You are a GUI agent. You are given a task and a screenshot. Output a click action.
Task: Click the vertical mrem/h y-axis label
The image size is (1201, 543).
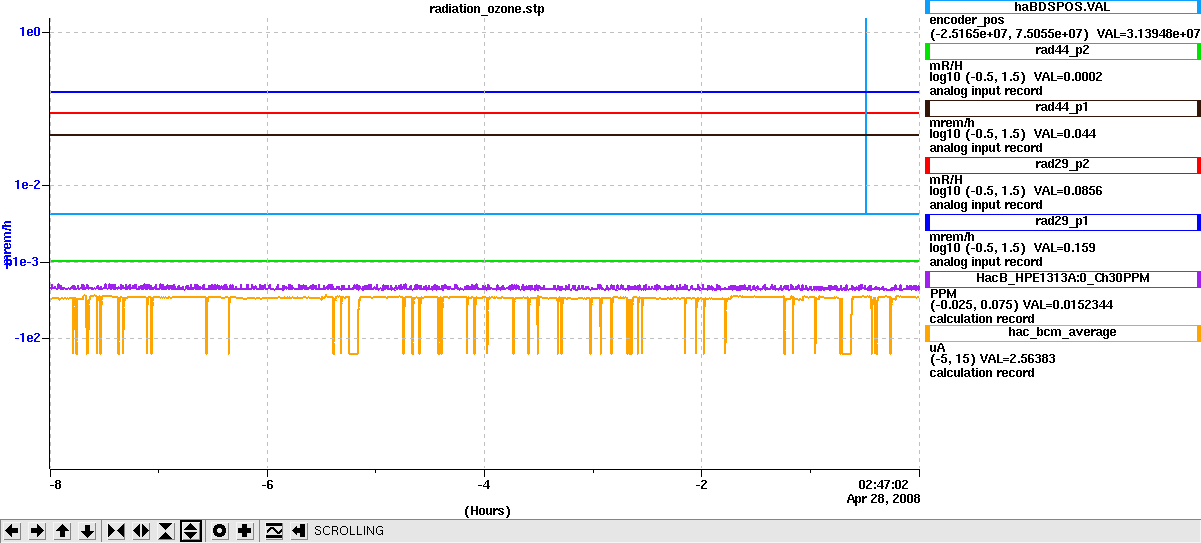[8, 243]
